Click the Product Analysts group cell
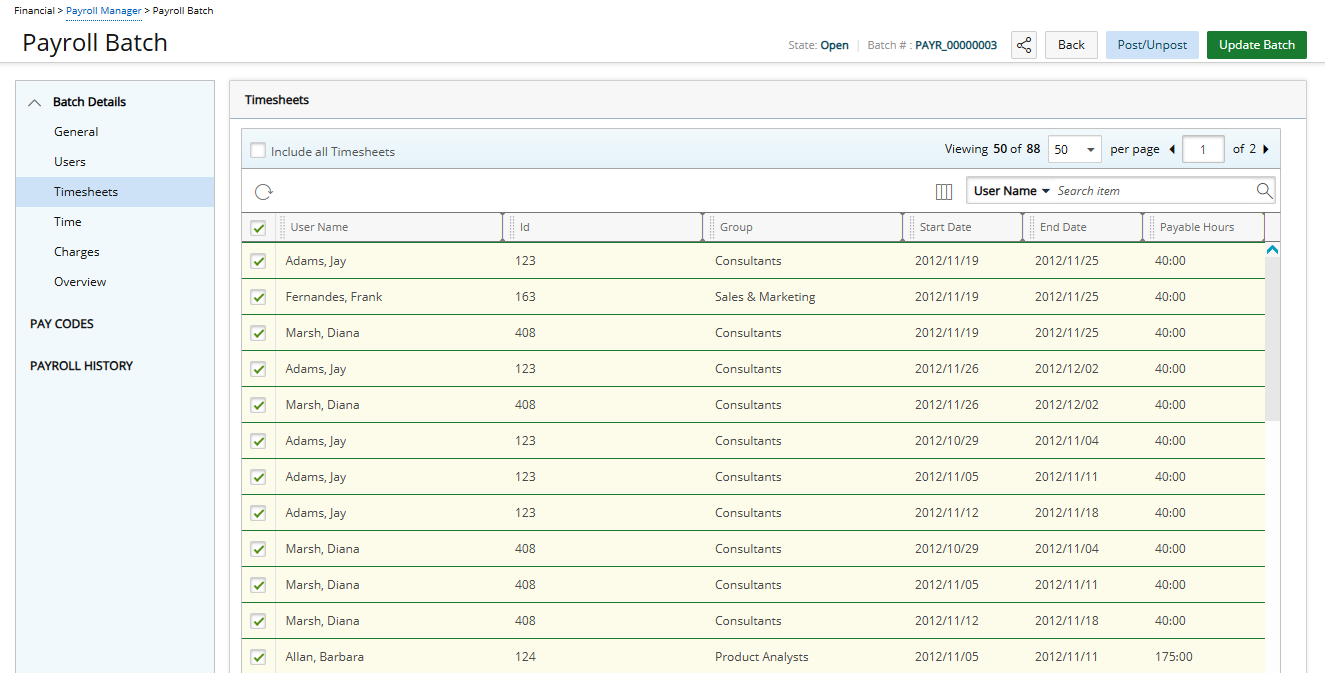Viewport: 1325px width, 673px height. [762, 657]
